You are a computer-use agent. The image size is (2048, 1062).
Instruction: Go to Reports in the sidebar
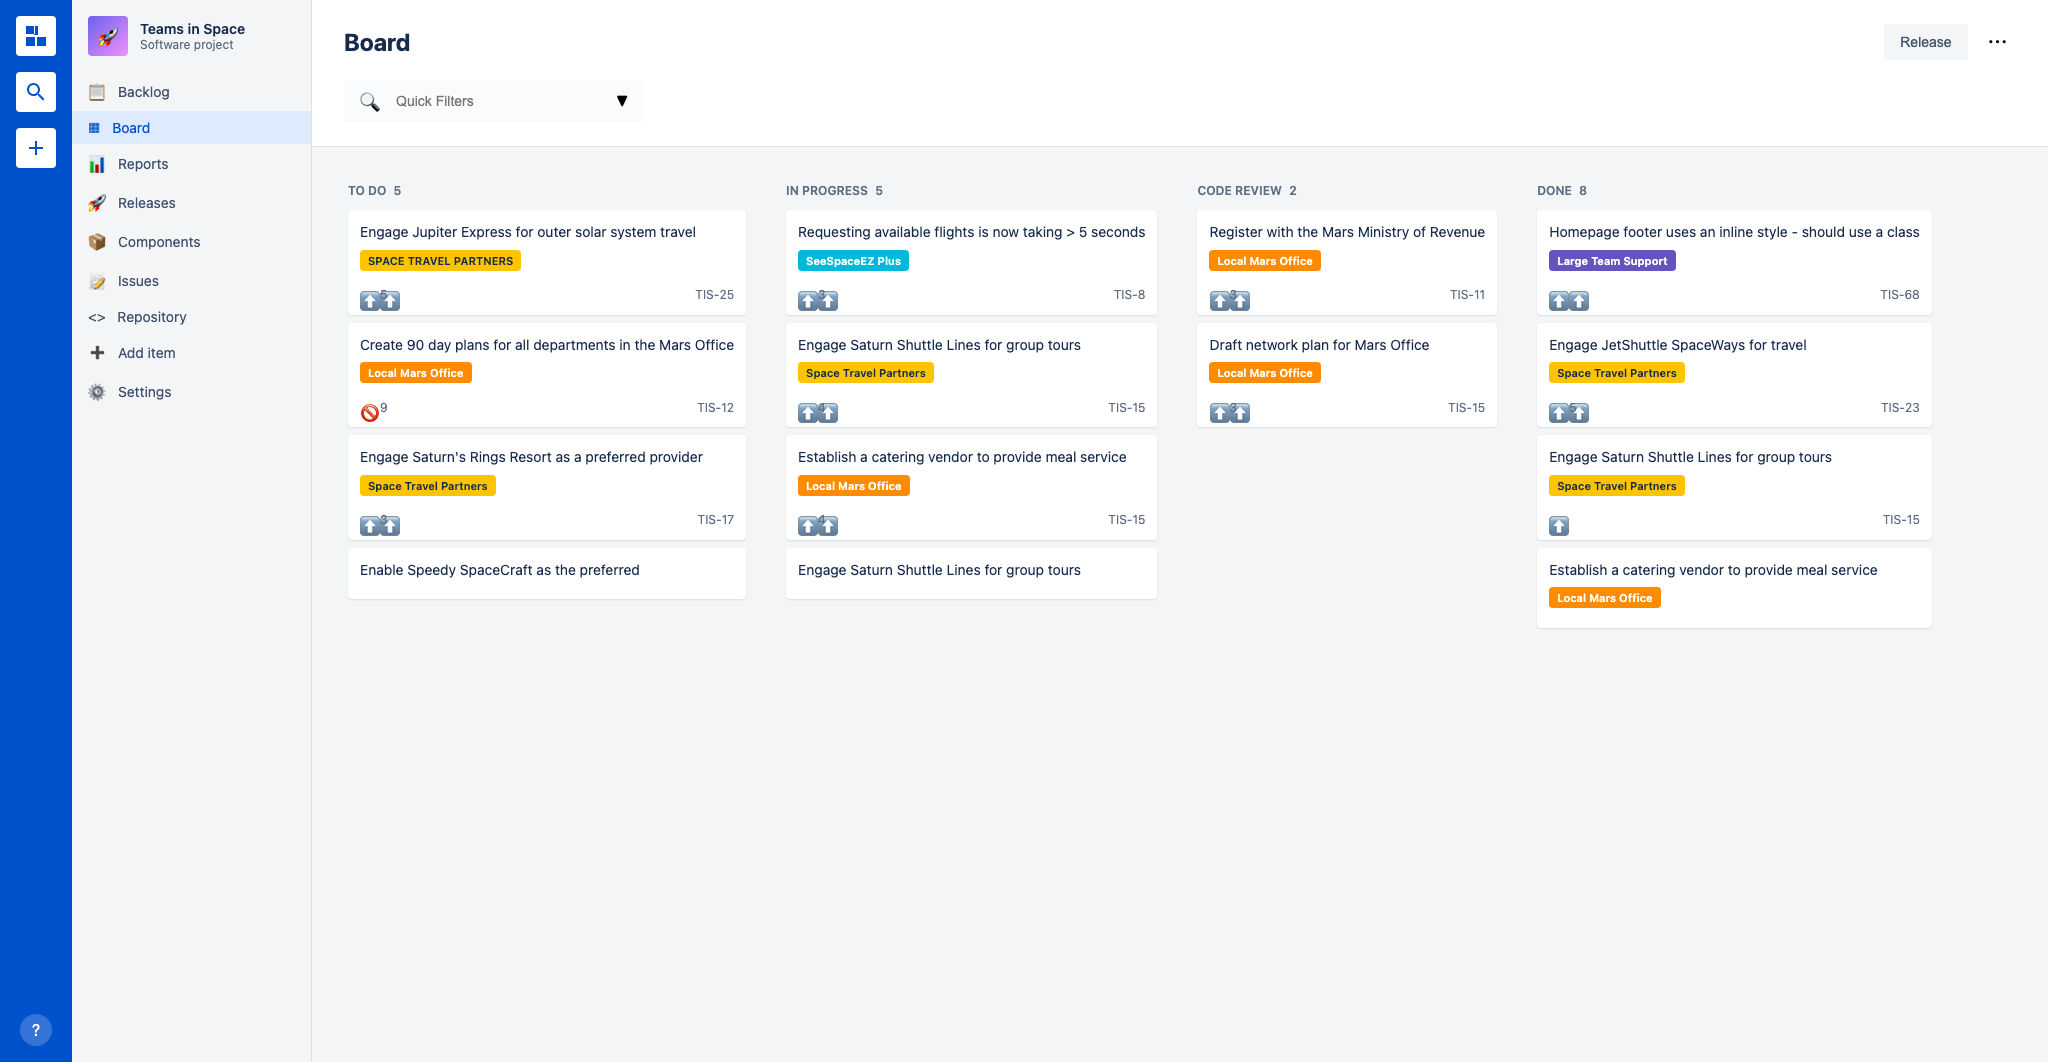pyautogui.click(x=142, y=164)
